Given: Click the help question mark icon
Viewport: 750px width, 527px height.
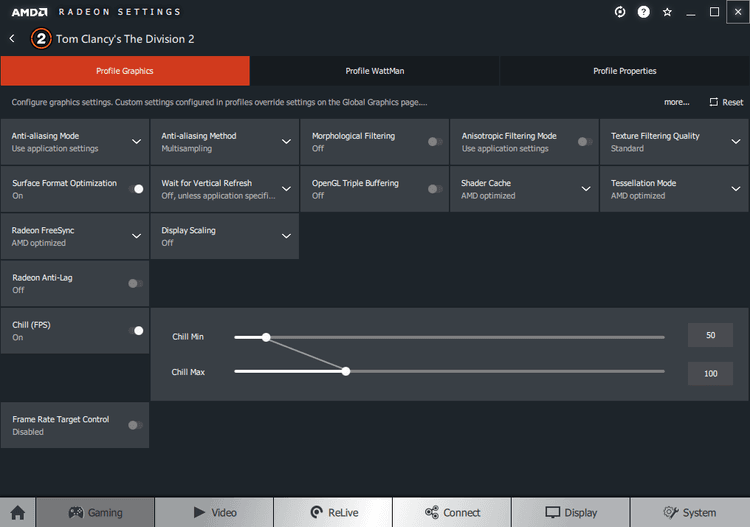Looking at the screenshot, I should (644, 12).
